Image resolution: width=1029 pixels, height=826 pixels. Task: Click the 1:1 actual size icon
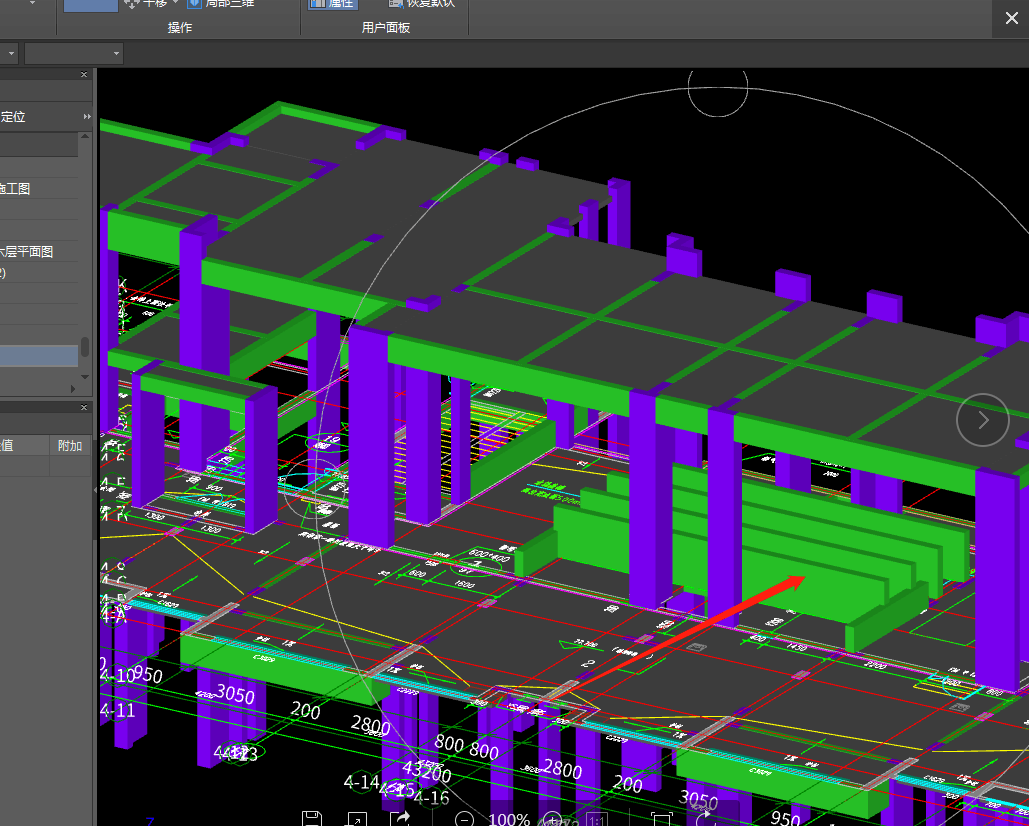(596, 820)
